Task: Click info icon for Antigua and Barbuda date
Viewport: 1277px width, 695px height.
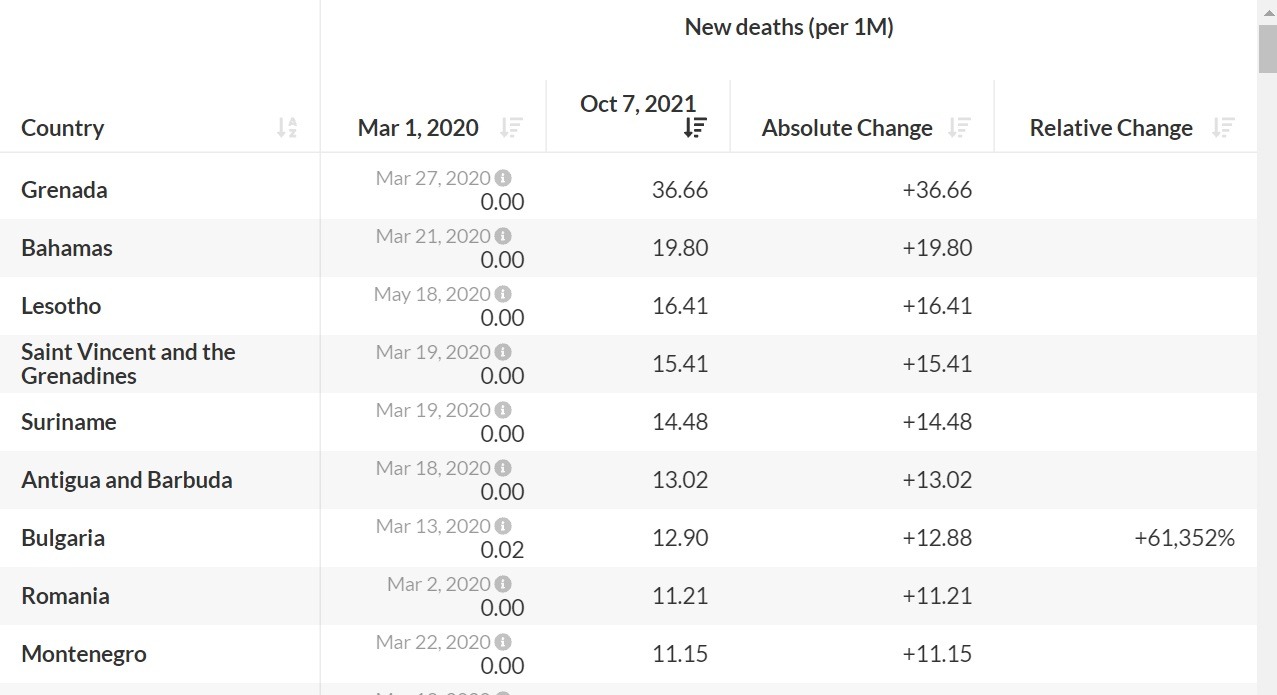Action: point(503,468)
